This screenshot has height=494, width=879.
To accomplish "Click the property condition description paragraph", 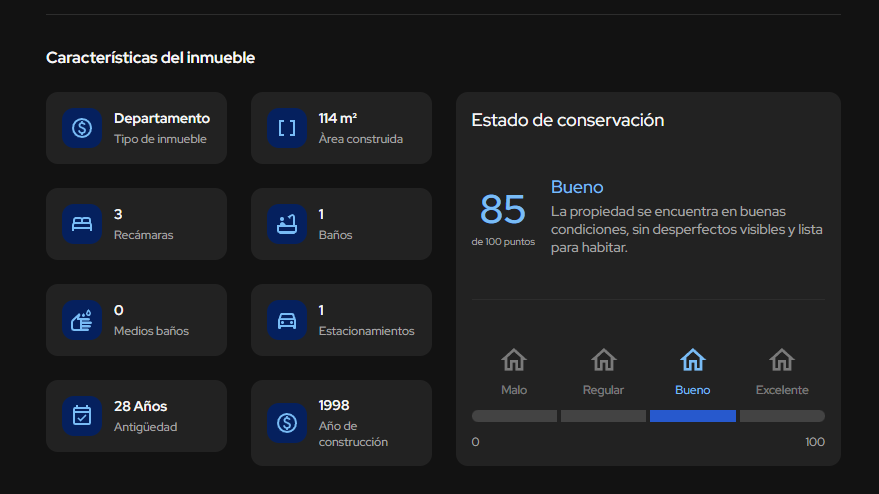I will point(687,229).
